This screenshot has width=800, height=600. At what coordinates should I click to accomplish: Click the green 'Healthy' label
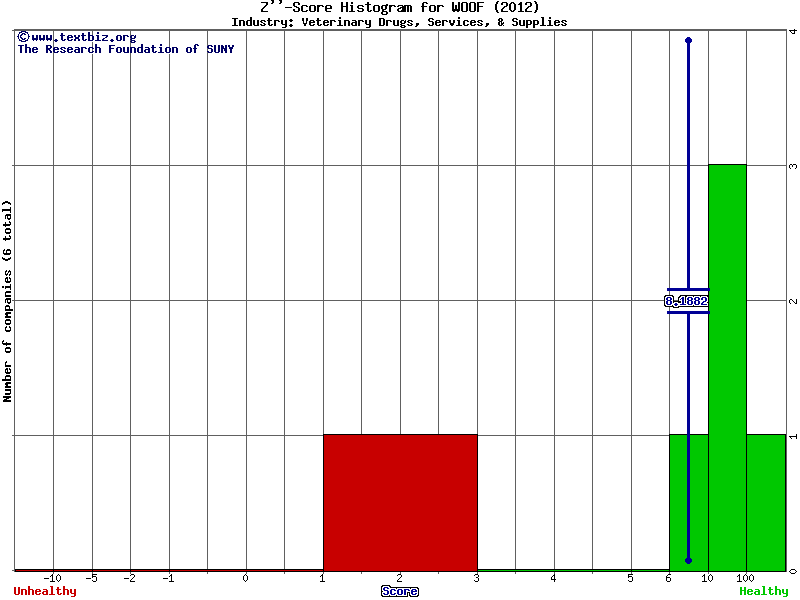[x=764, y=591]
